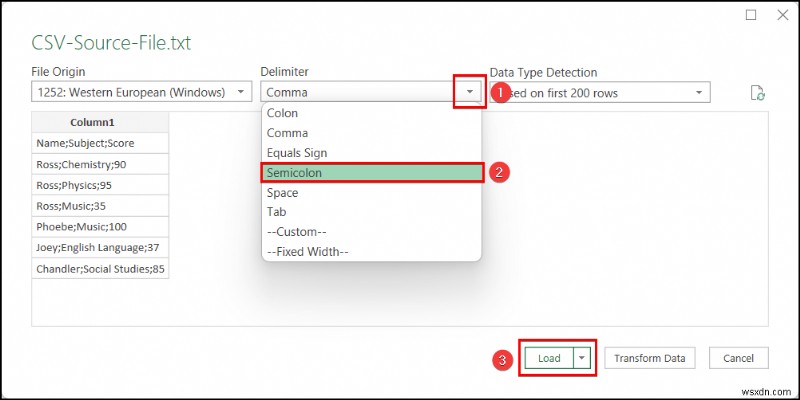
Task: Collapse the Delimiter dropdown arrow
Action: click(470, 92)
